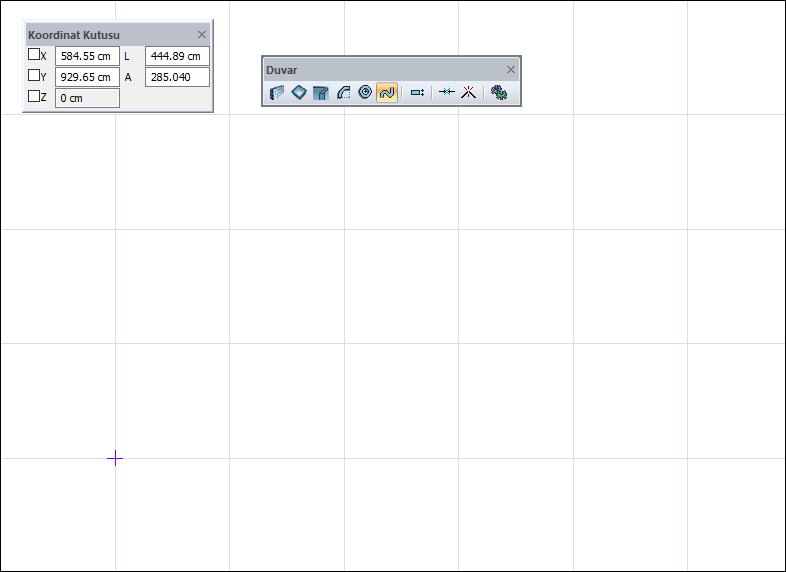Select the wall join arrows icon
This screenshot has width=786, height=572.
pyautogui.click(x=446, y=93)
